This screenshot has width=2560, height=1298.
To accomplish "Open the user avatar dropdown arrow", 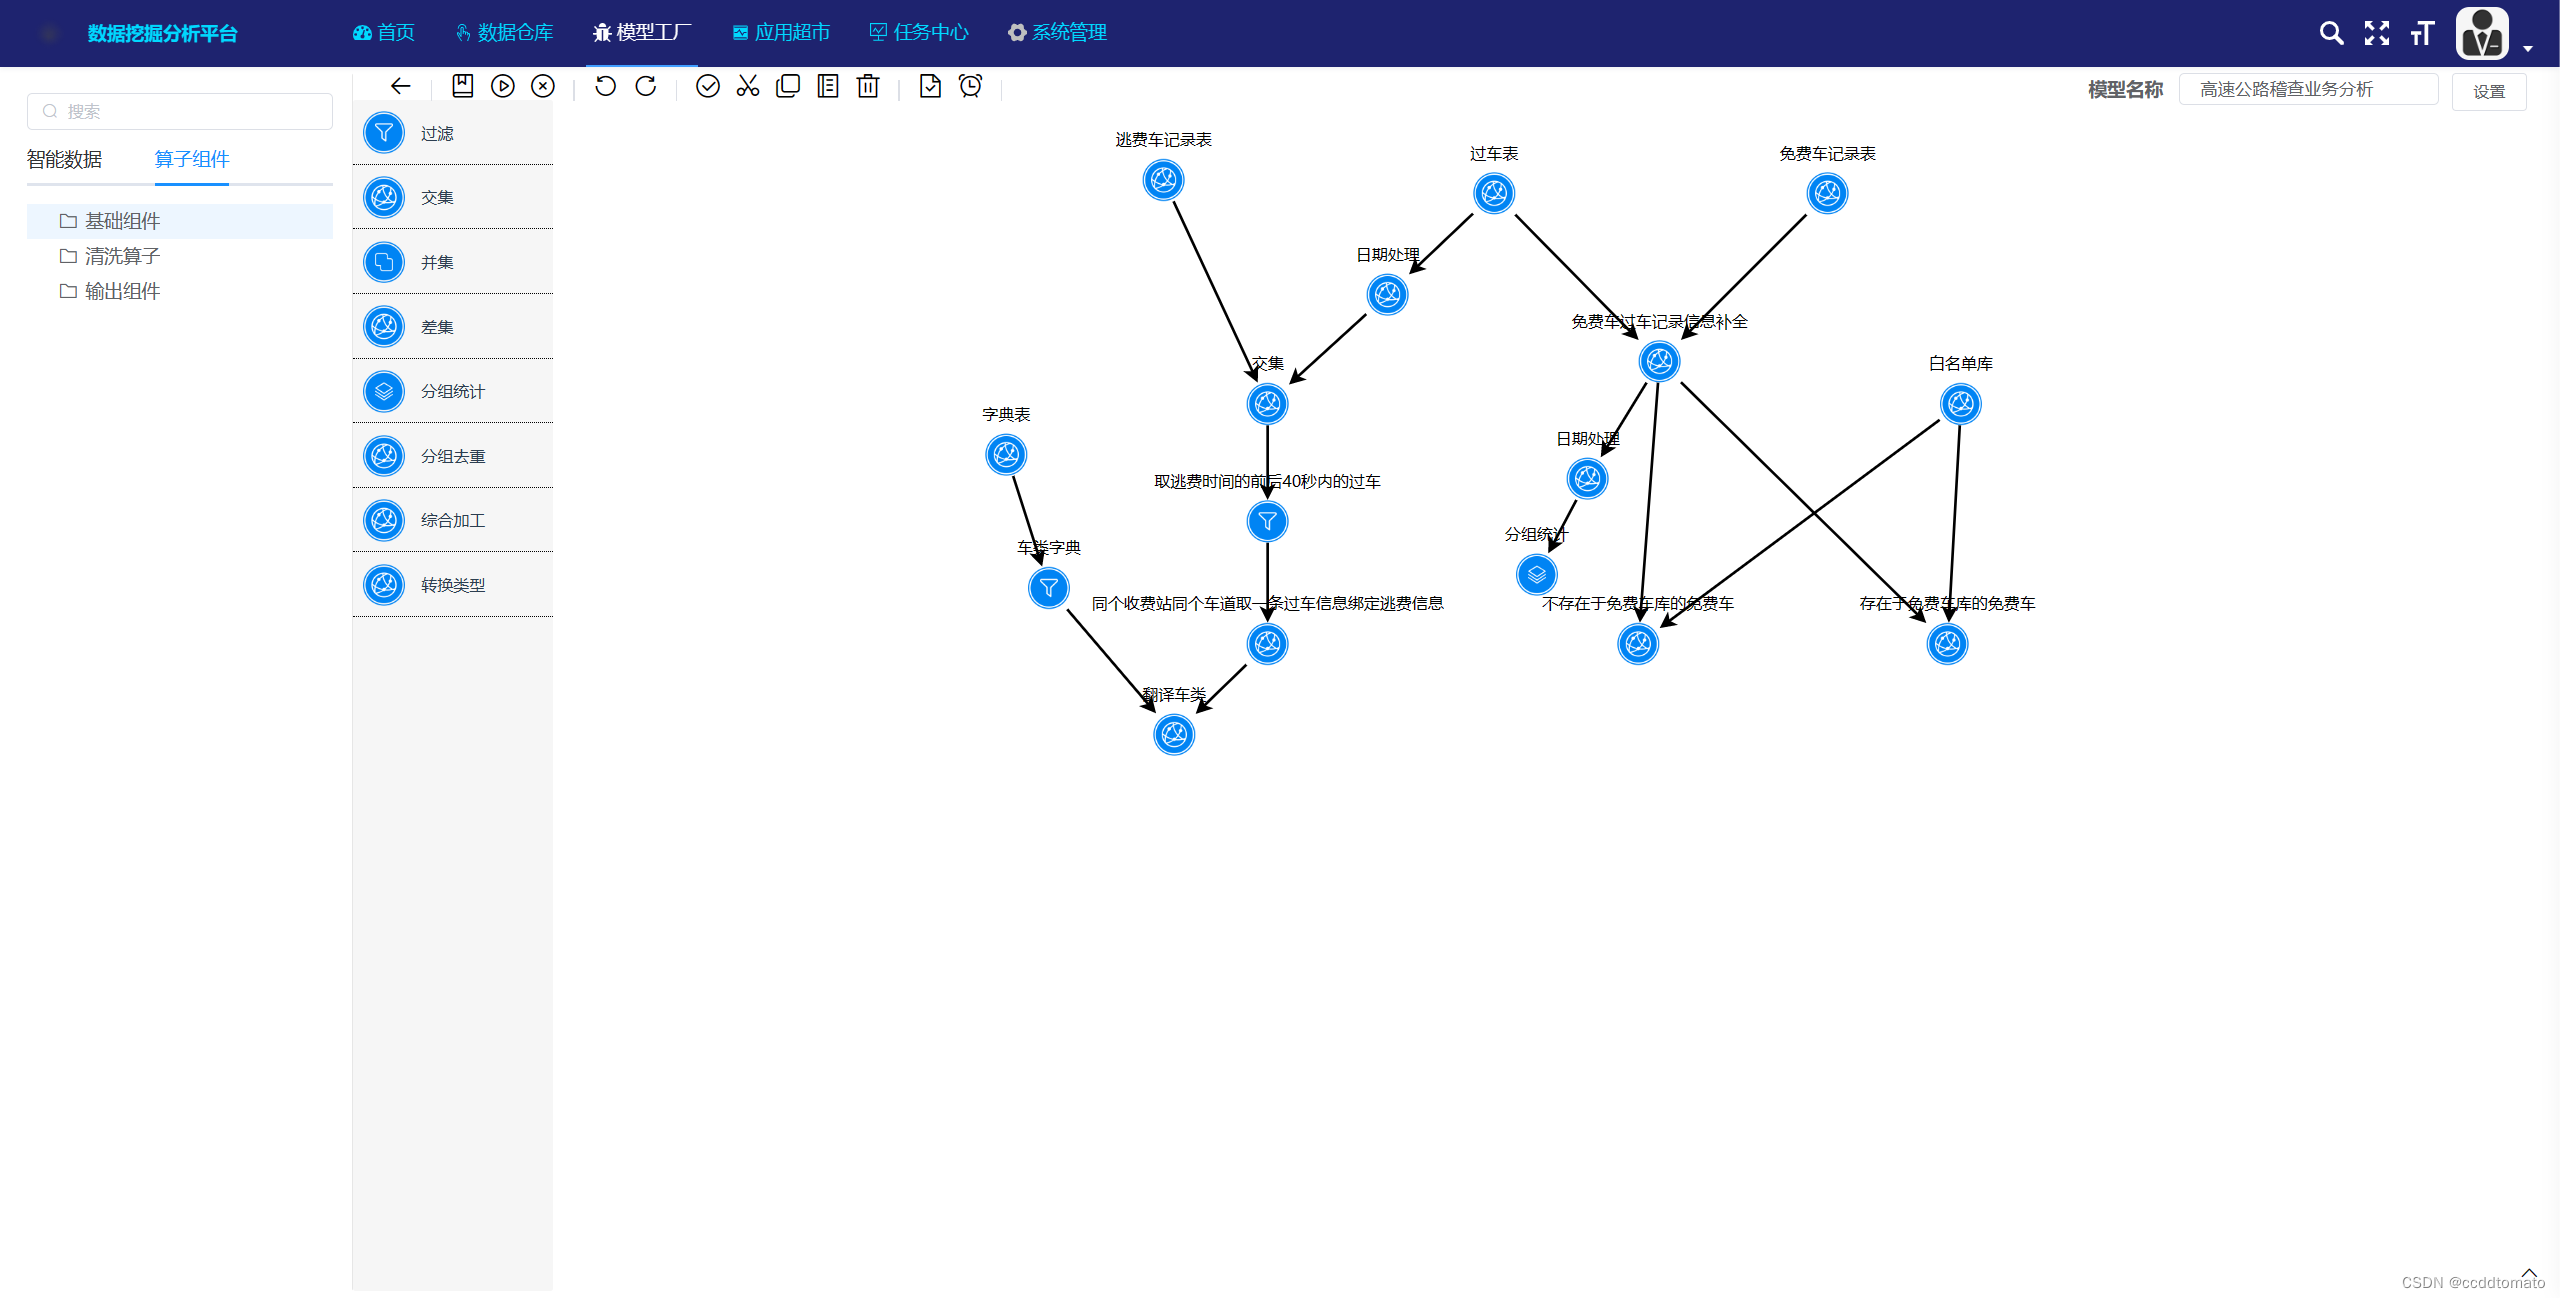I will [2528, 47].
